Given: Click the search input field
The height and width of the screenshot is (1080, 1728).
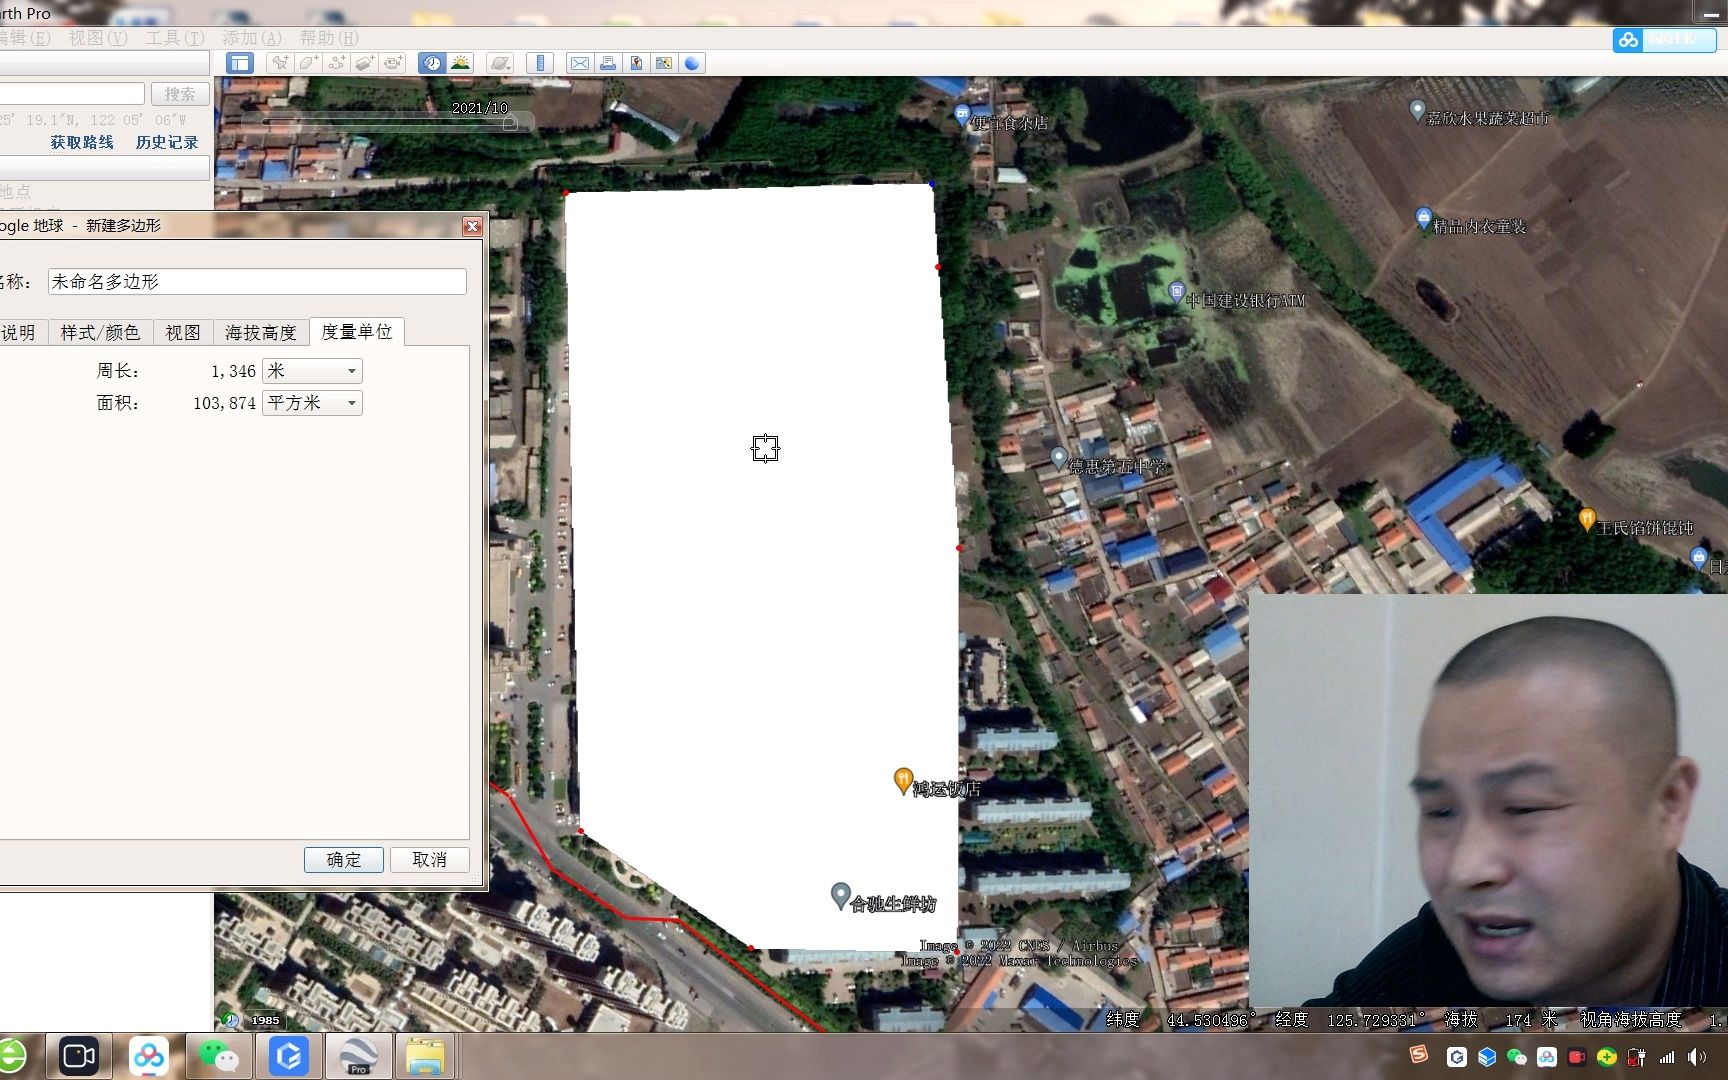Looking at the screenshot, I should tap(70, 94).
